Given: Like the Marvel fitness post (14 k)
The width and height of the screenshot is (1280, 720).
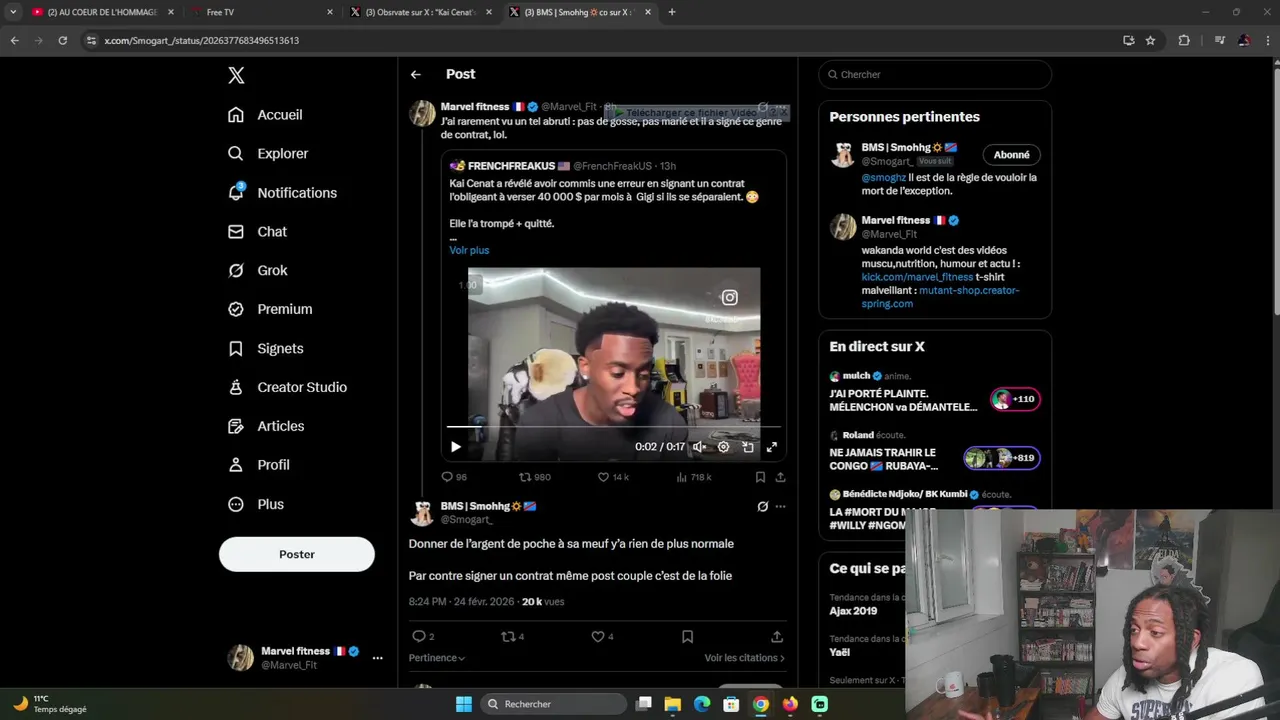Looking at the screenshot, I should 613,478.
